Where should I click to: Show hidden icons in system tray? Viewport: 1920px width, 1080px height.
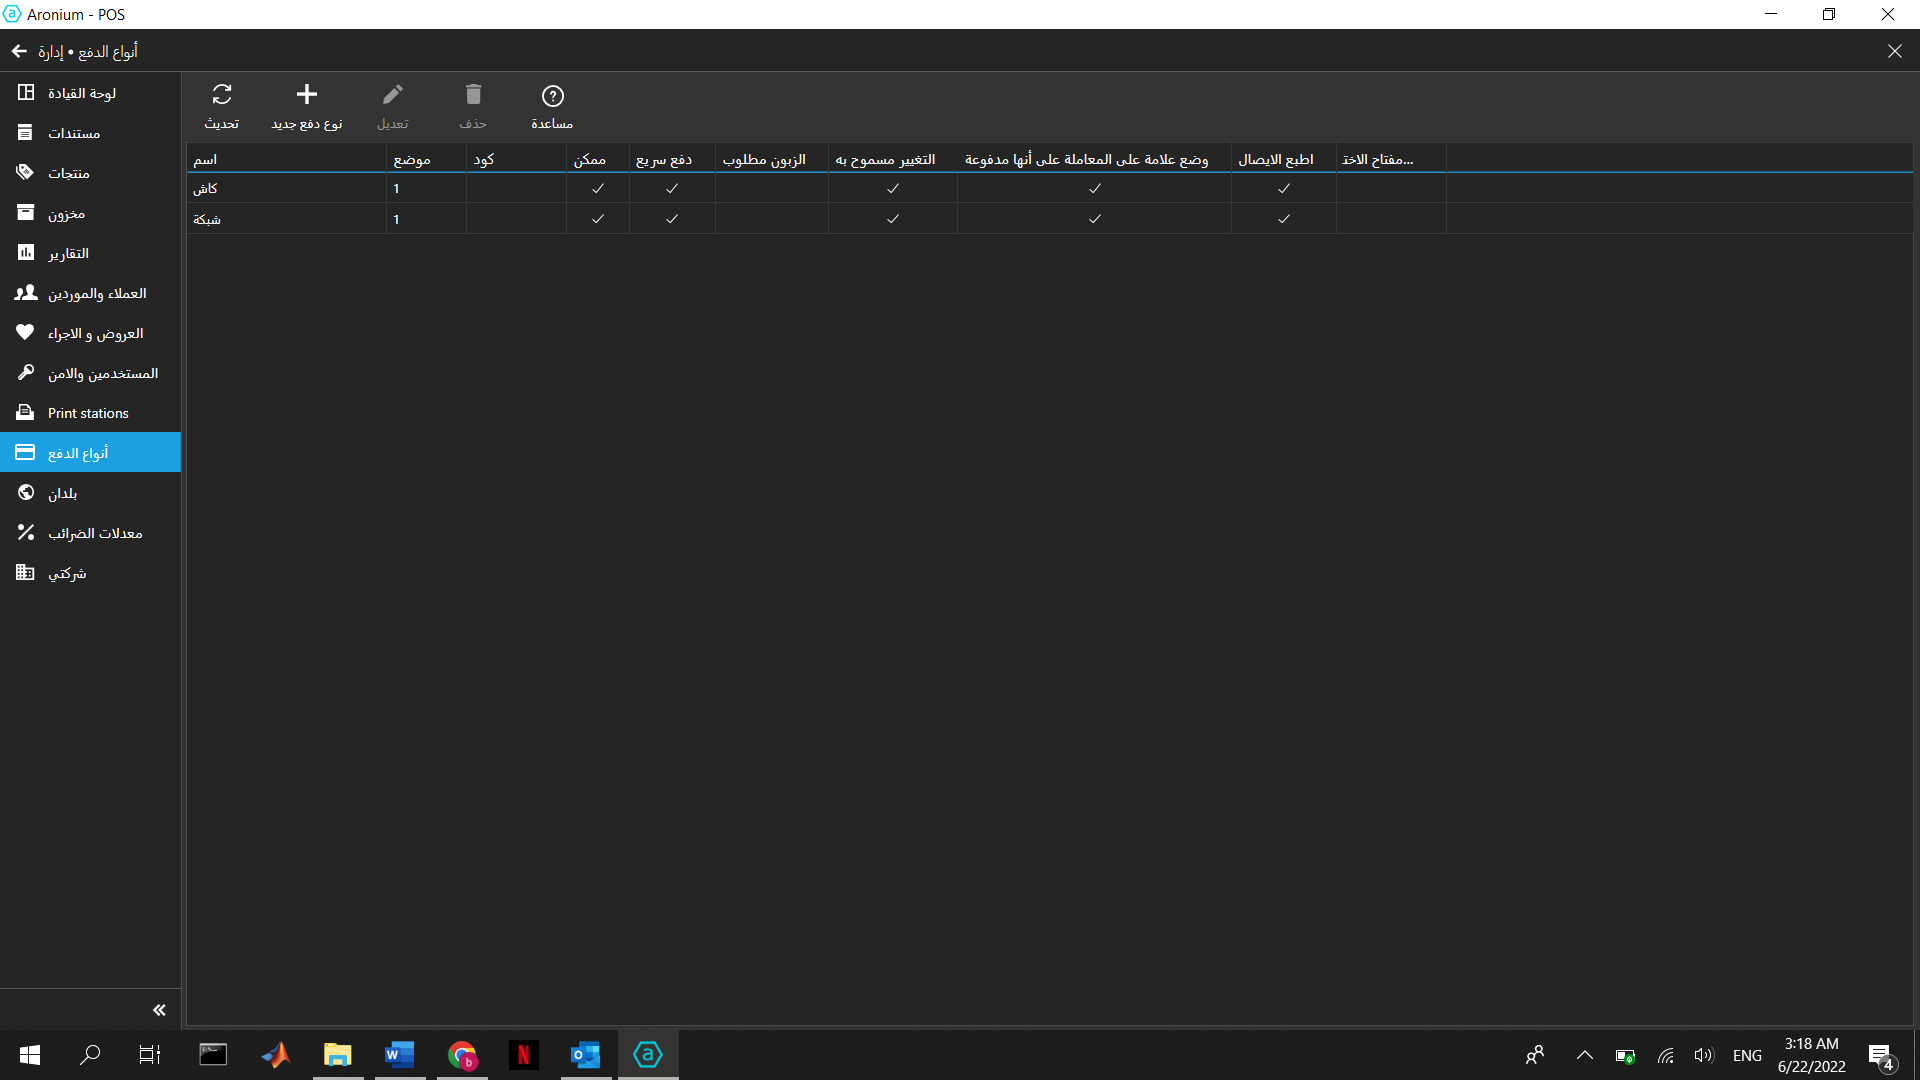click(1585, 1055)
